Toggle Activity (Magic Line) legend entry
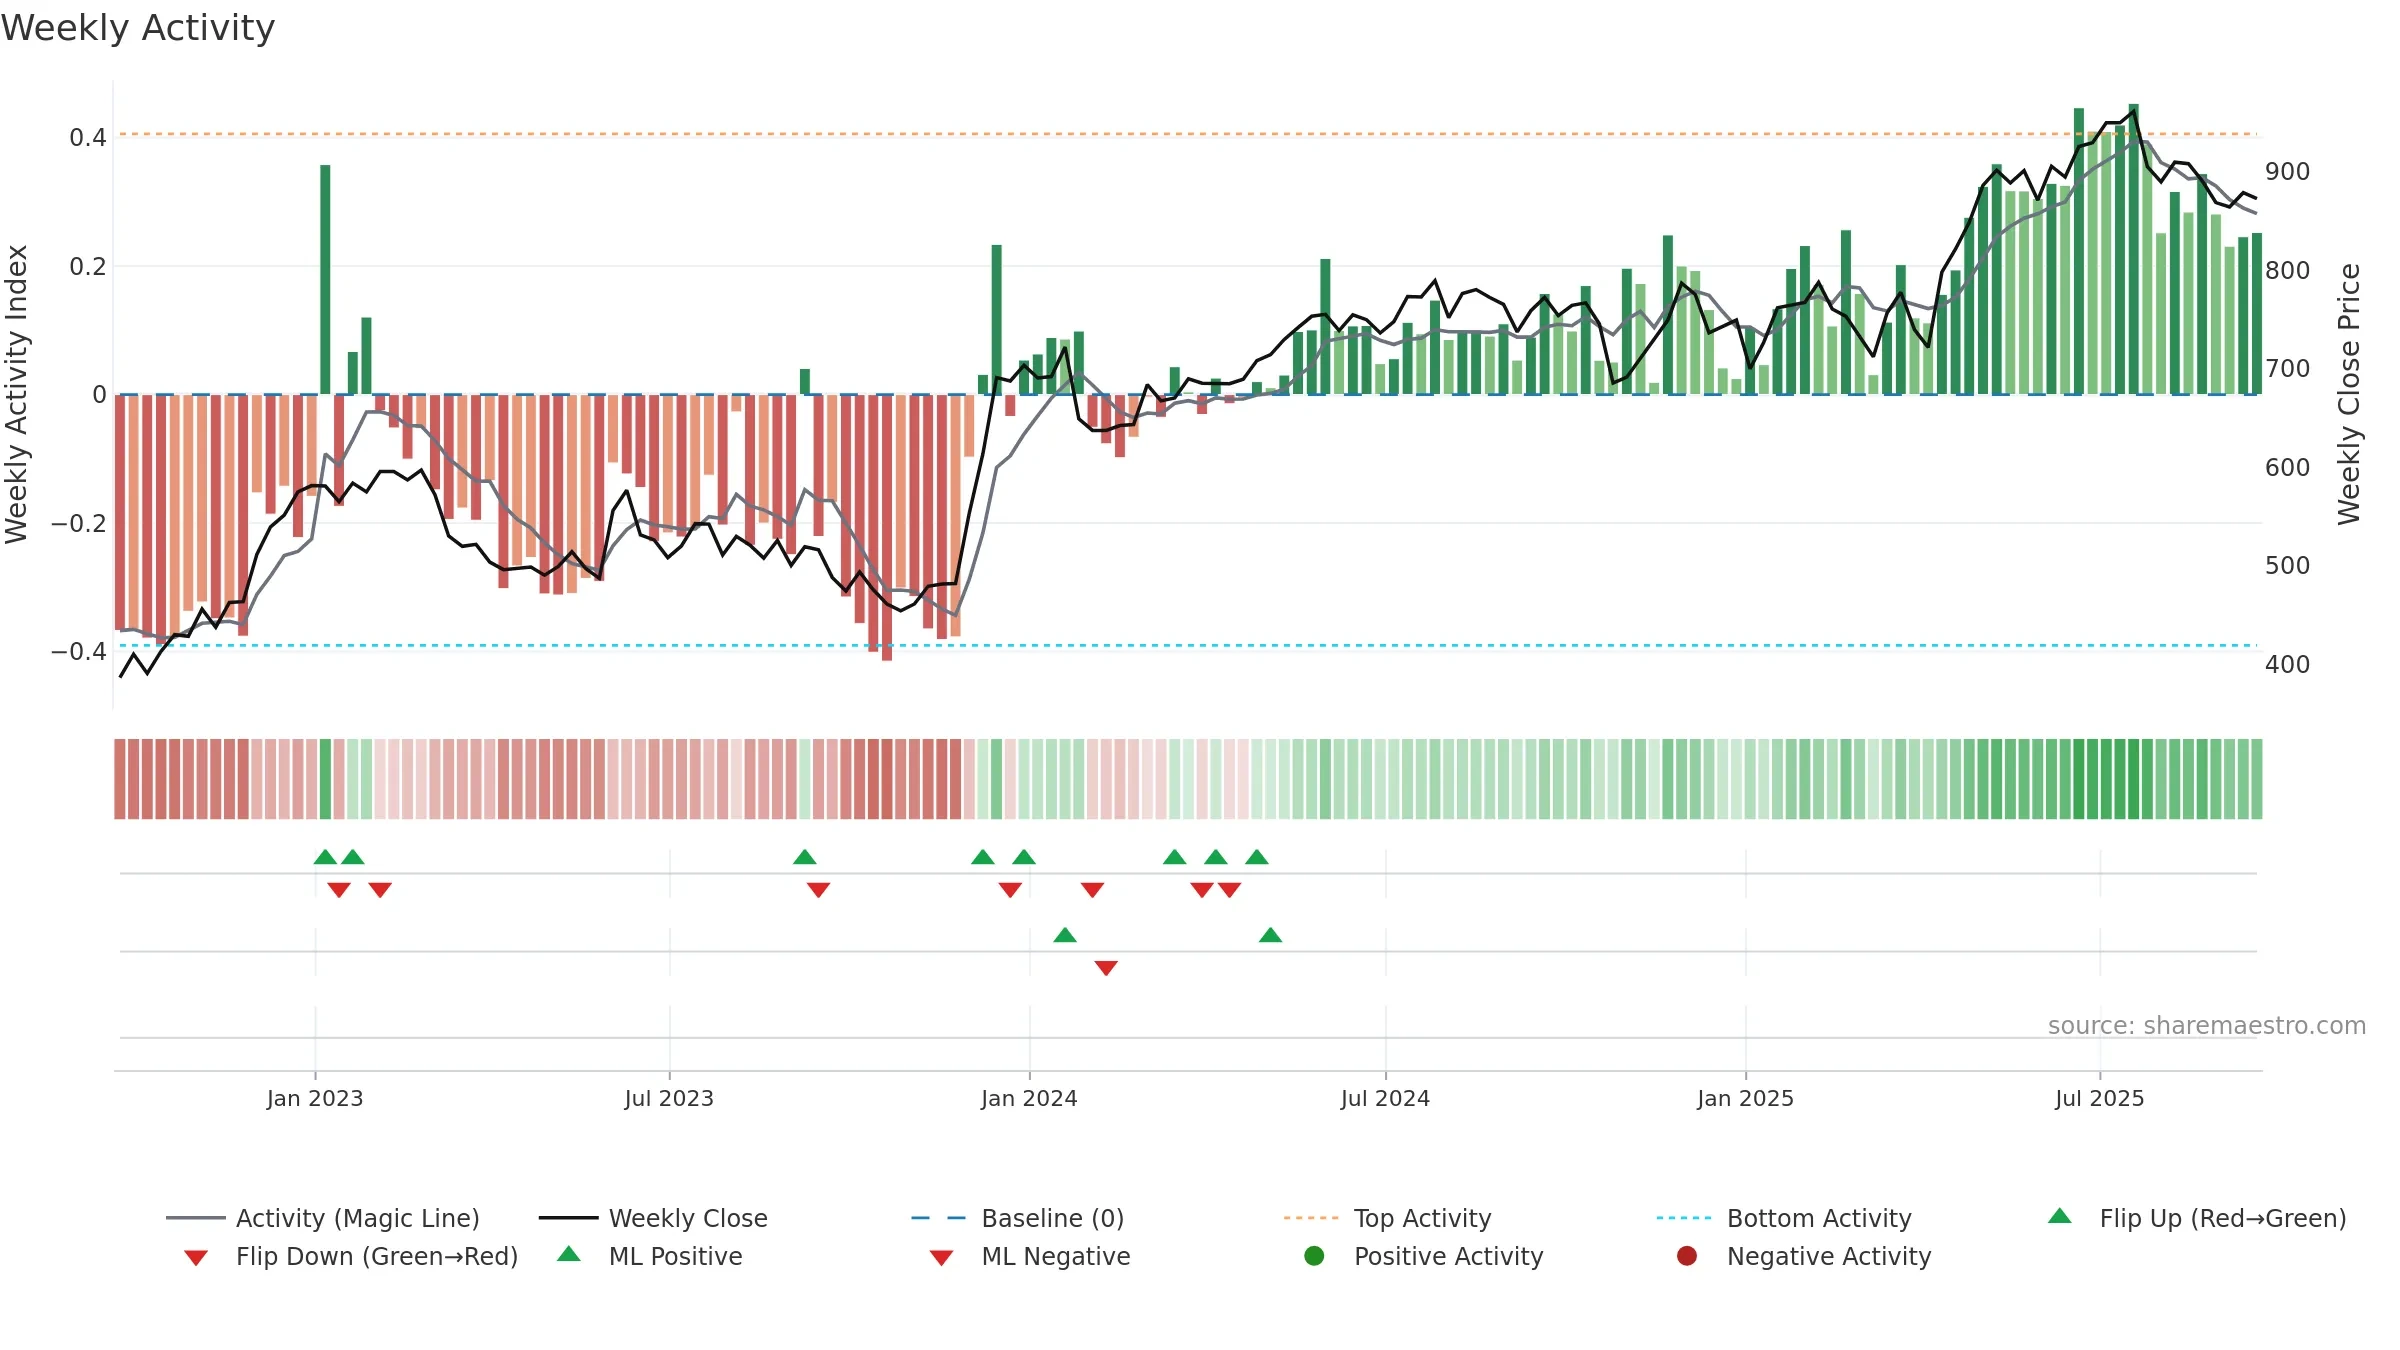The height and width of the screenshot is (1350, 2400). point(323,1218)
